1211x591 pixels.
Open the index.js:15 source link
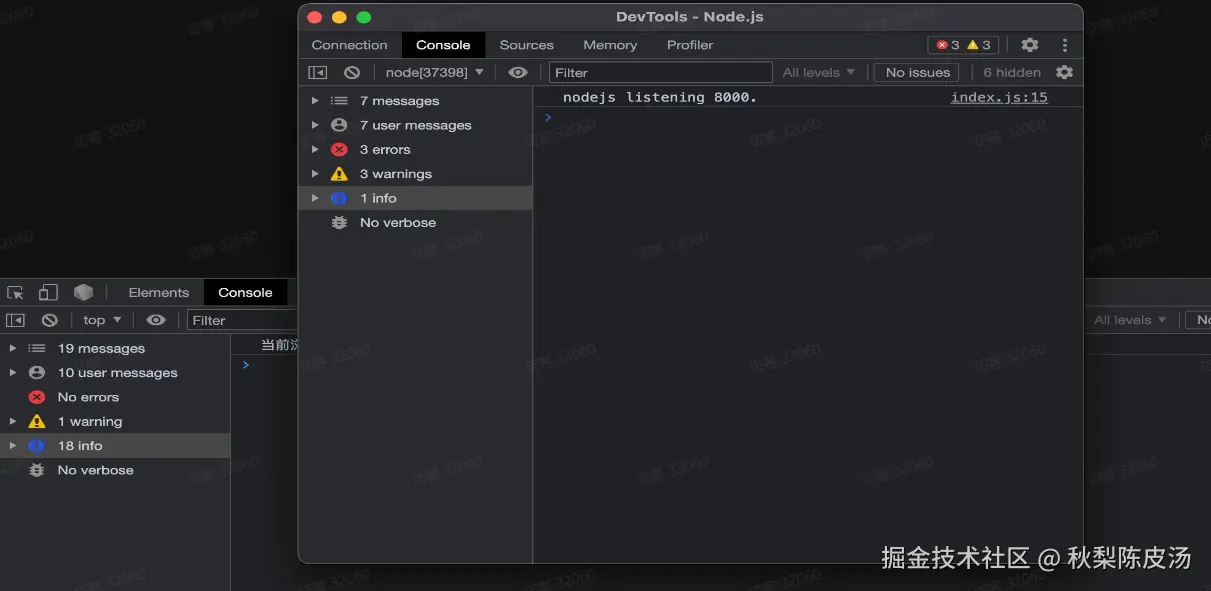[x=999, y=97]
